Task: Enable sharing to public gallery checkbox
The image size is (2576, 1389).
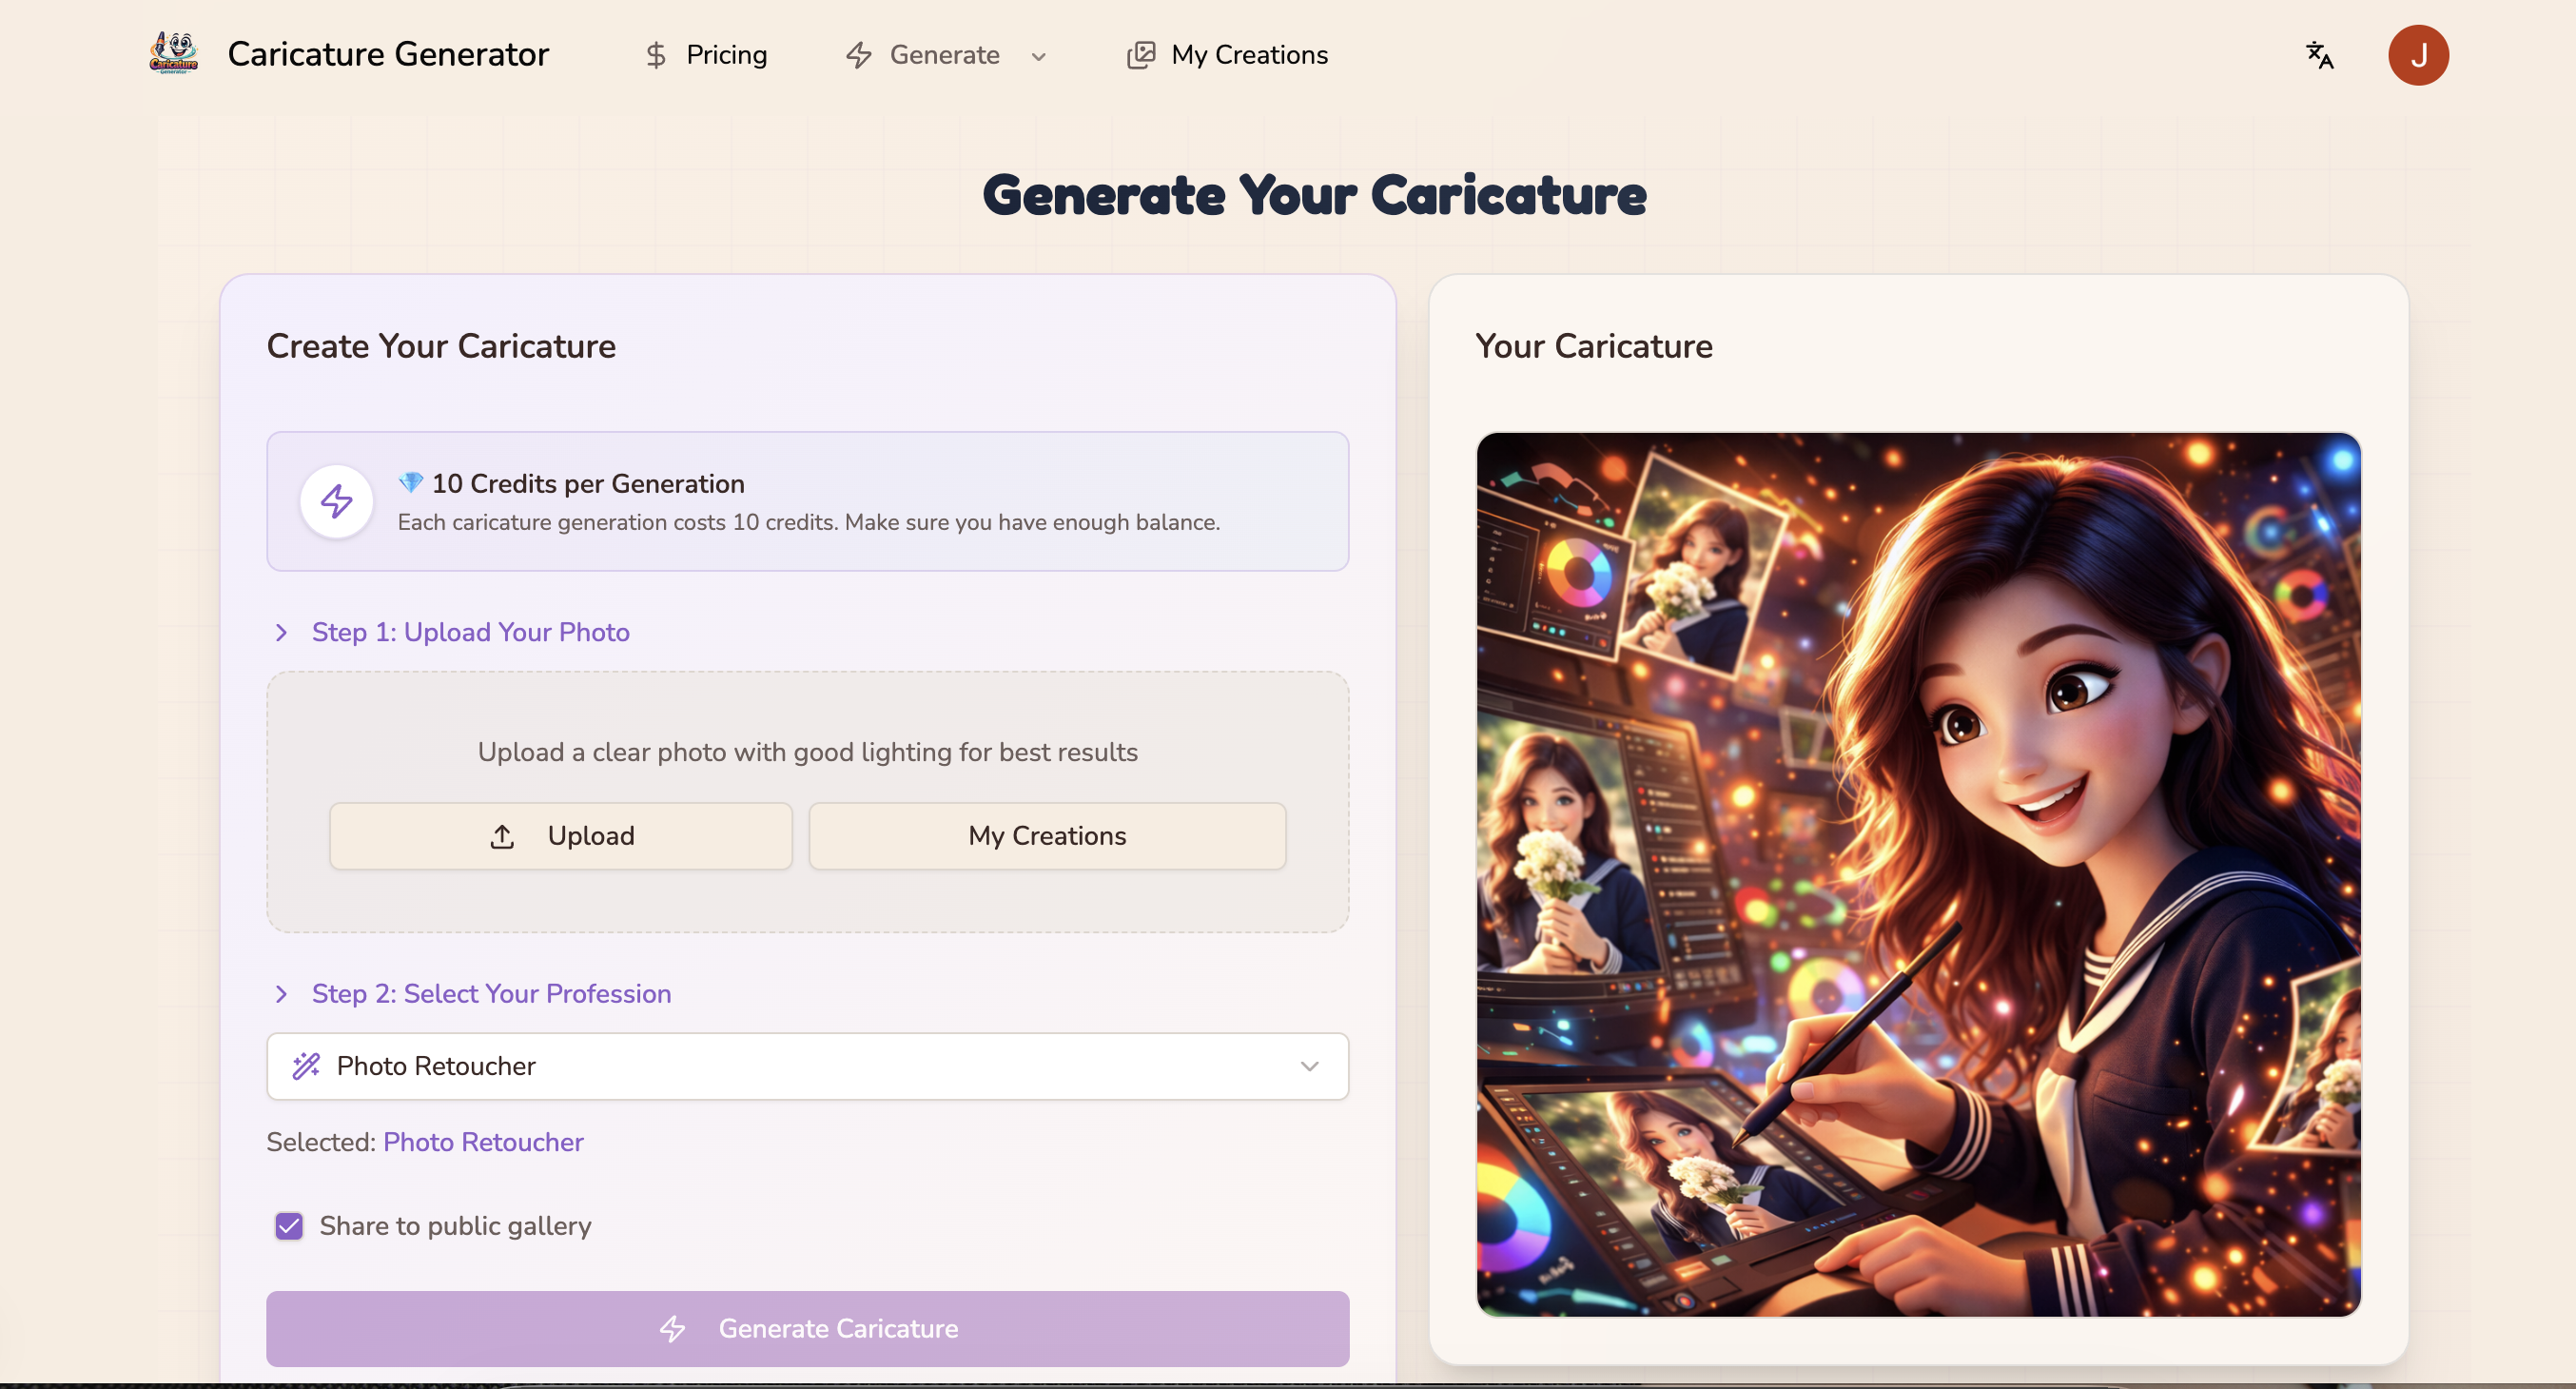Action: [x=289, y=1226]
